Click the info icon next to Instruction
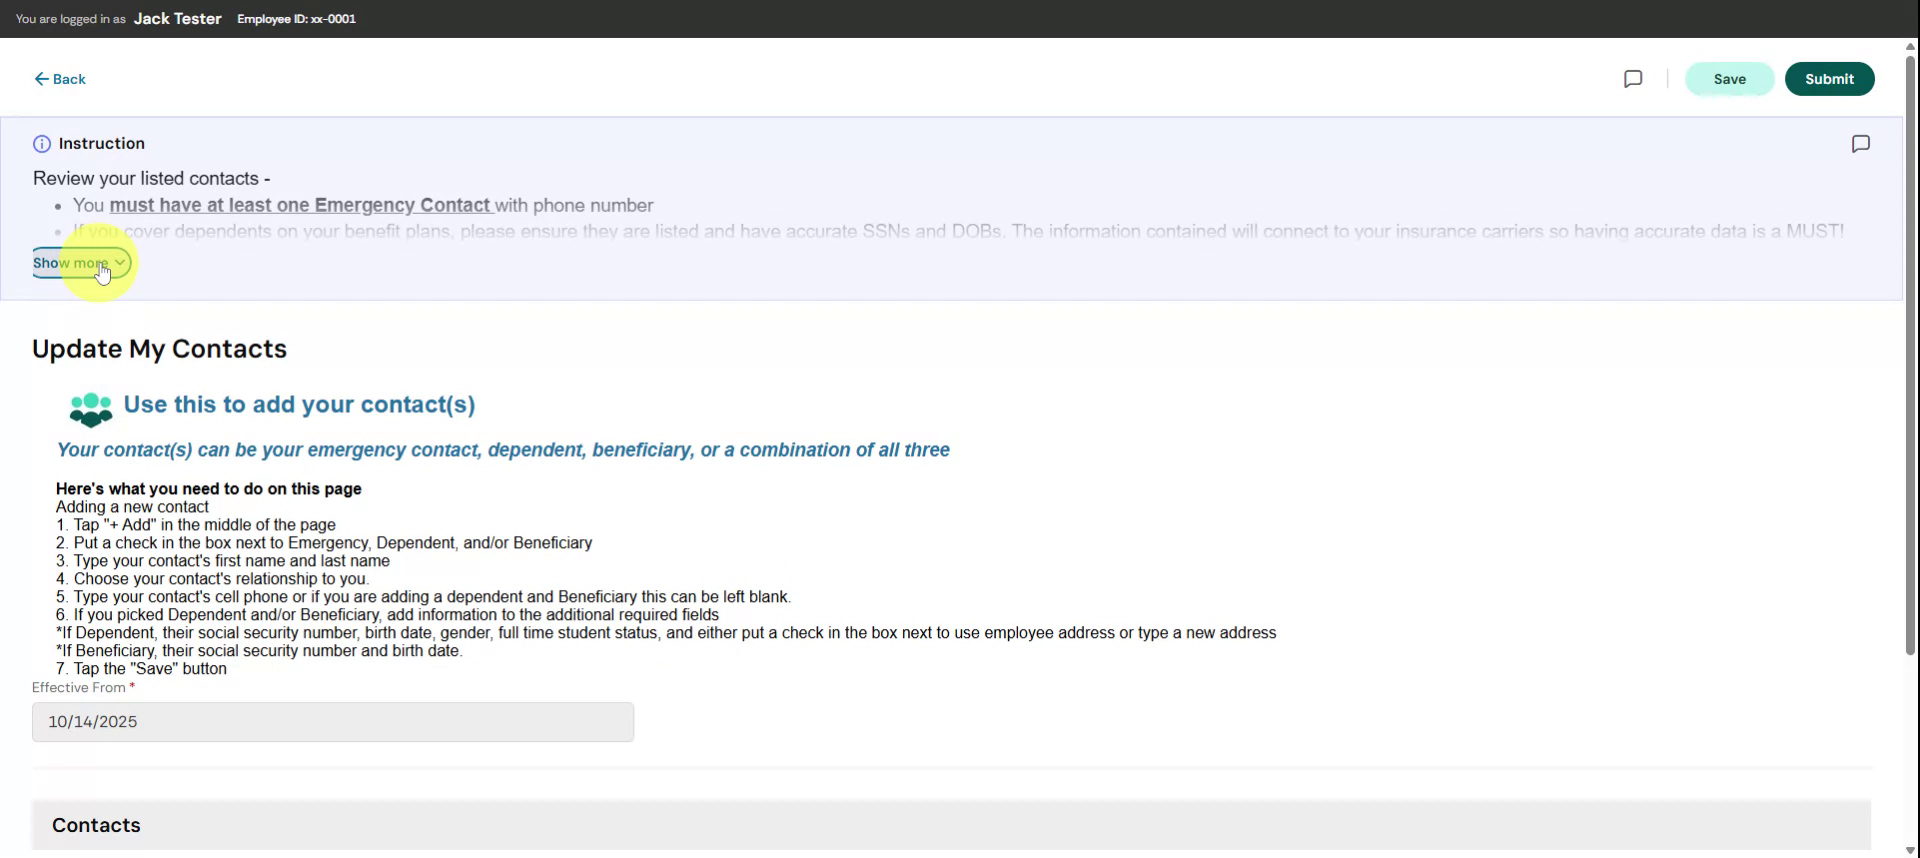Viewport: 1920px width, 858px height. [42, 144]
